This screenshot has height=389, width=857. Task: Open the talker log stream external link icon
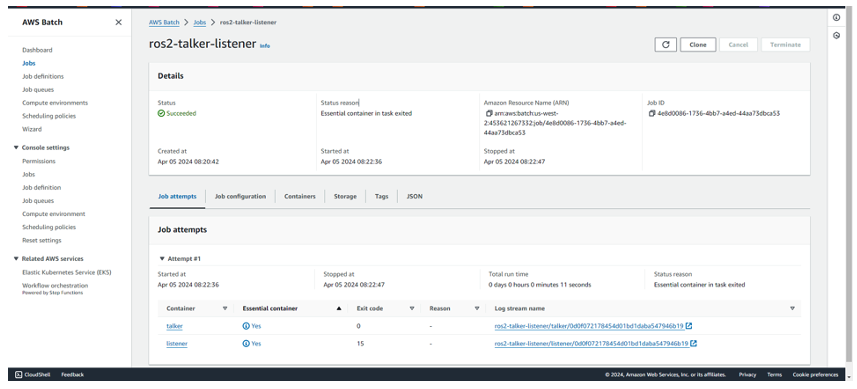pyautogui.click(x=689, y=326)
